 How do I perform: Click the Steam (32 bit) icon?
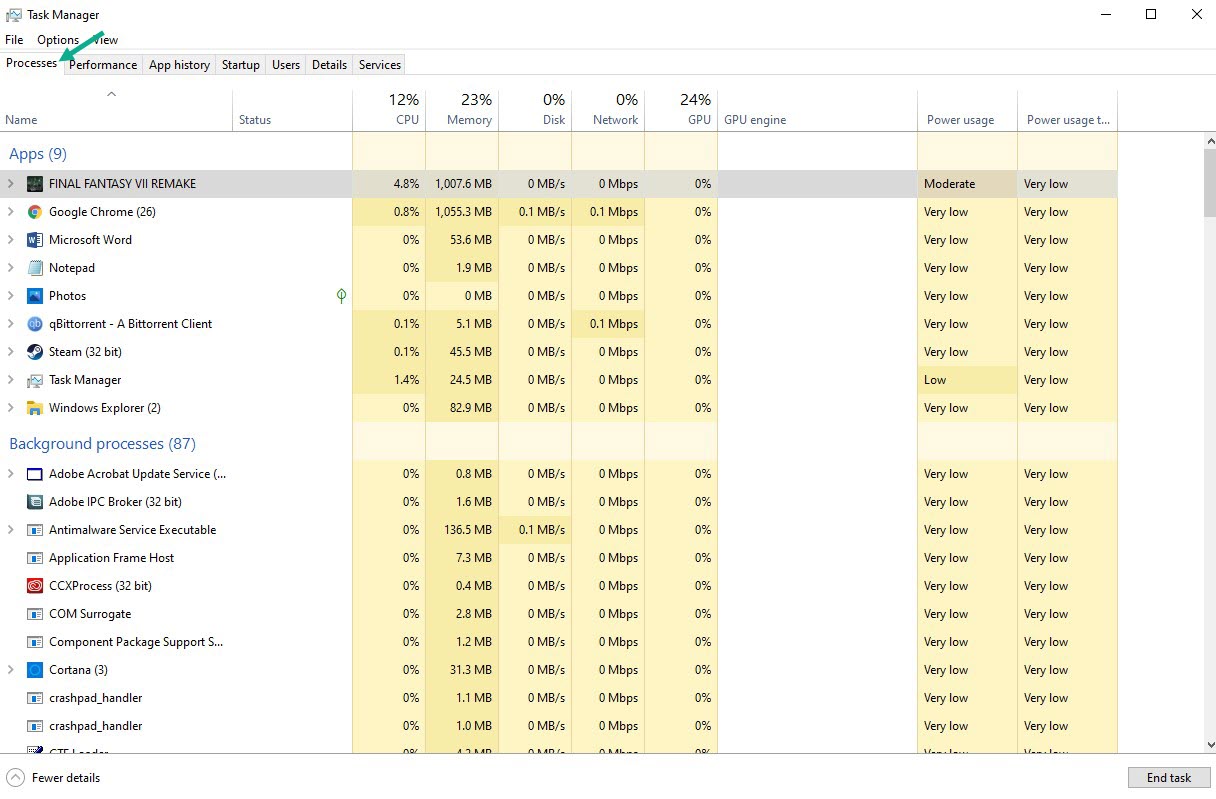(35, 352)
